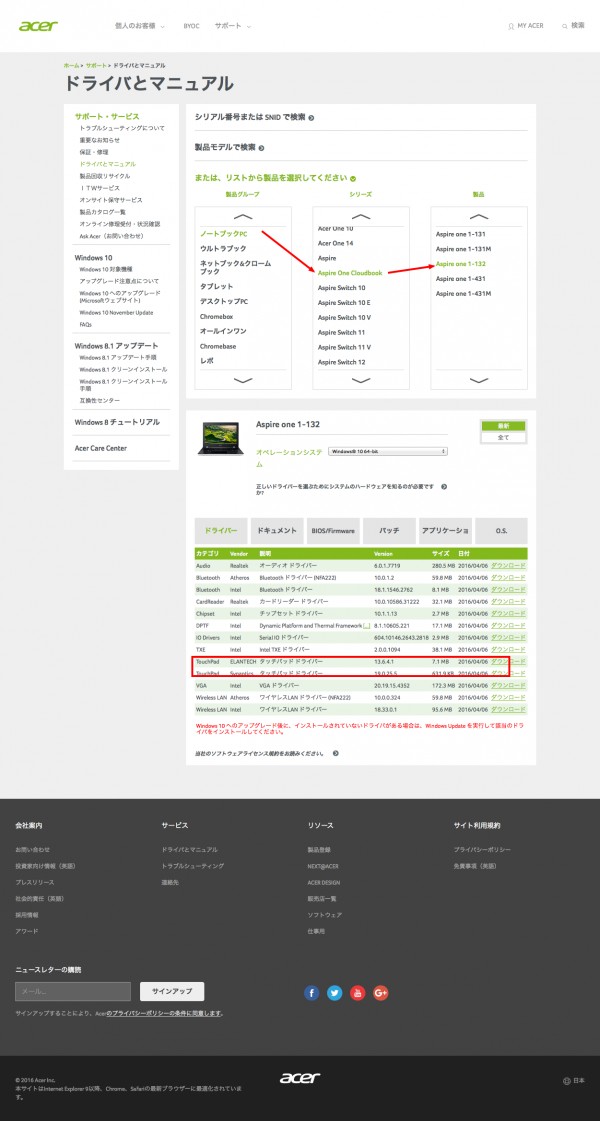Viewport: 600px width, 1121px height.
Task: Open the YouTube icon in the footer
Action: (358, 992)
